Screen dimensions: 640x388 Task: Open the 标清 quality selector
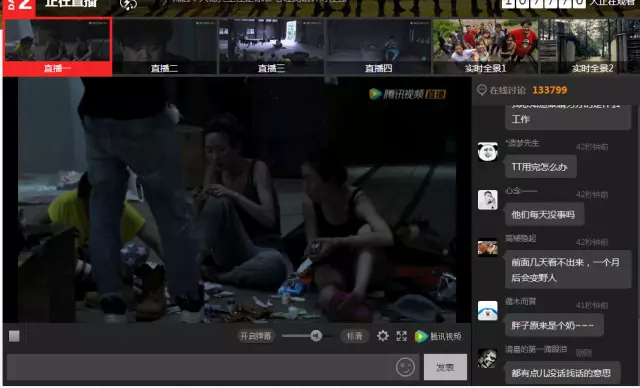[354, 336]
